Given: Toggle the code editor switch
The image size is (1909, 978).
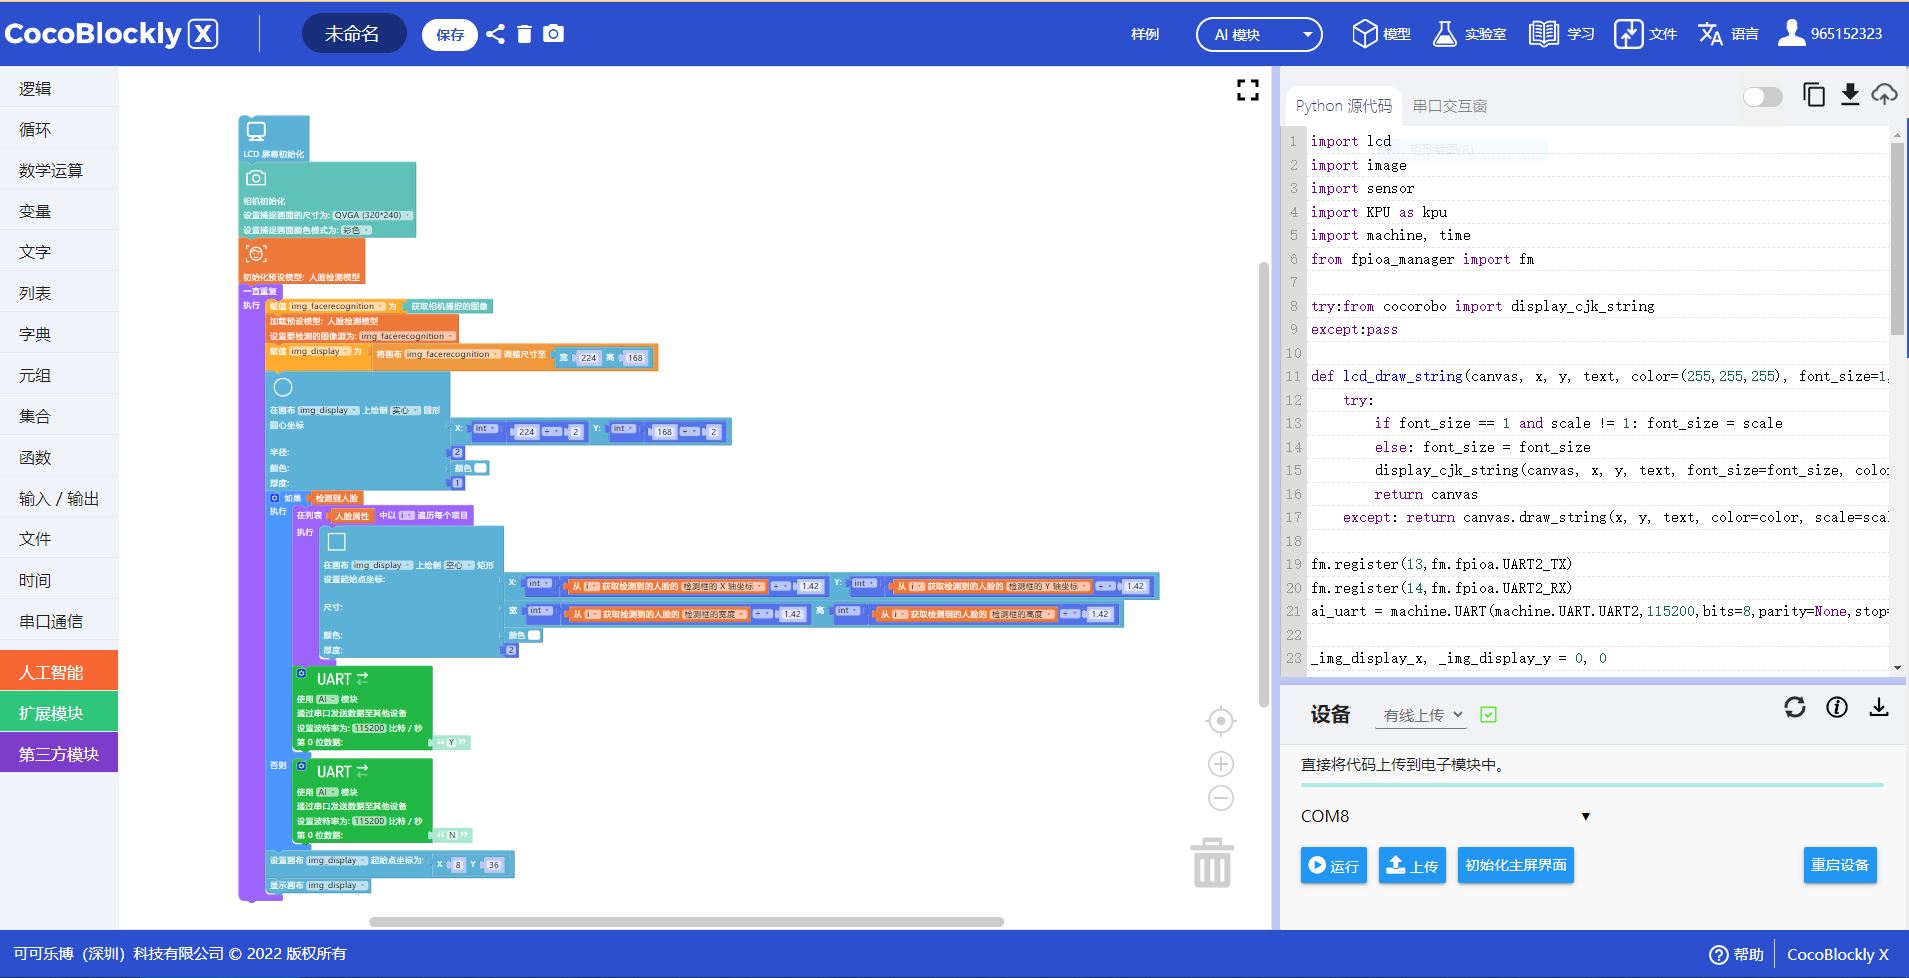Looking at the screenshot, I should 1762,97.
